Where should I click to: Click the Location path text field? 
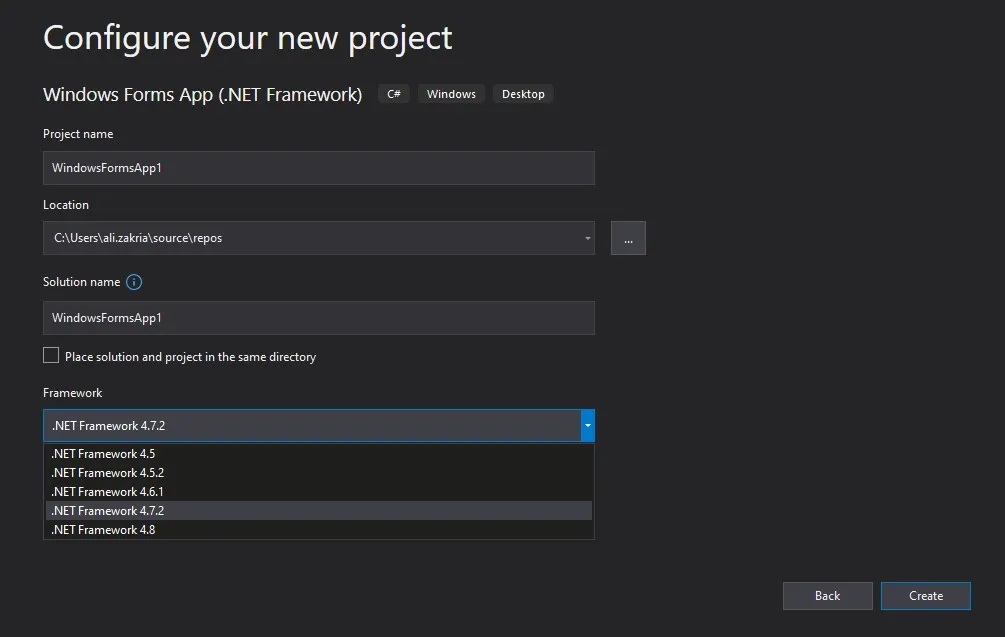pos(310,239)
